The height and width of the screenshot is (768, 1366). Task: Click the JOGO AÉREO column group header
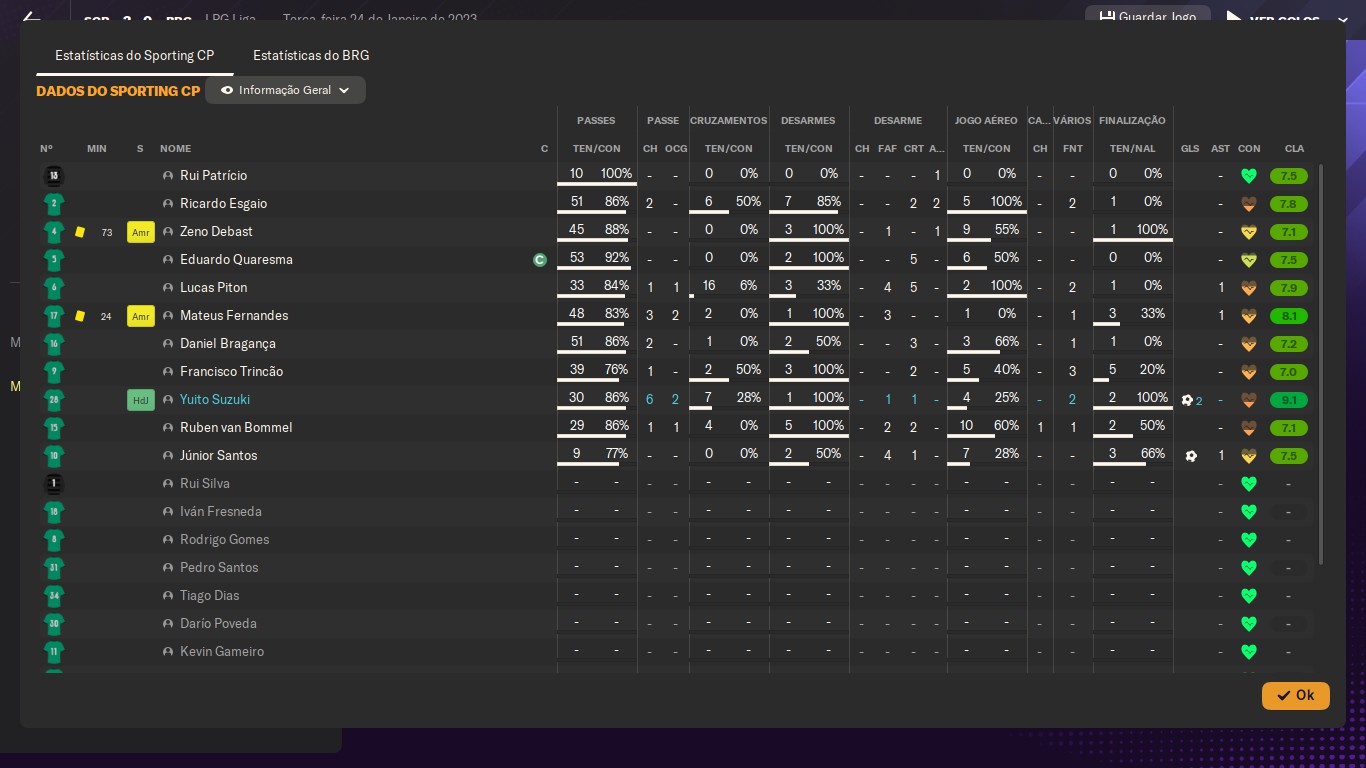tap(986, 121)
